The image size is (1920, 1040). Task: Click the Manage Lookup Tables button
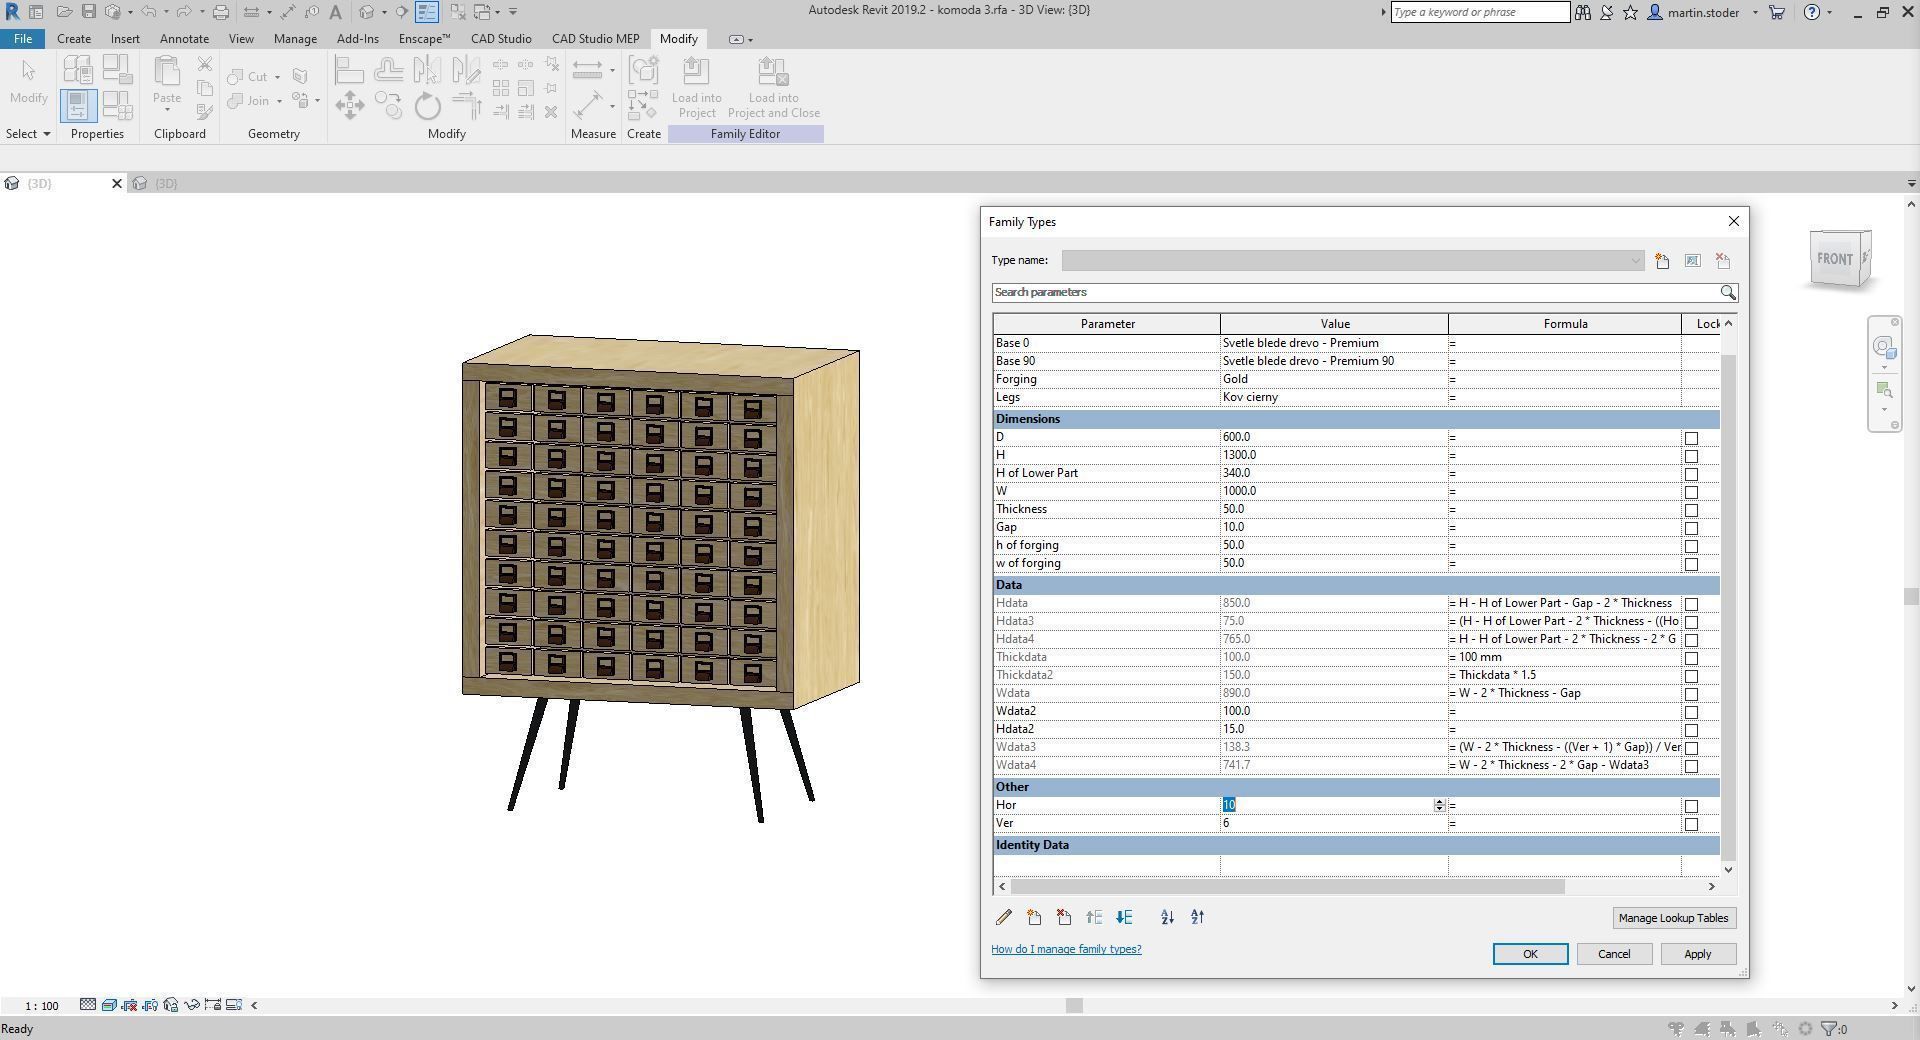[x=1673, y=917]
